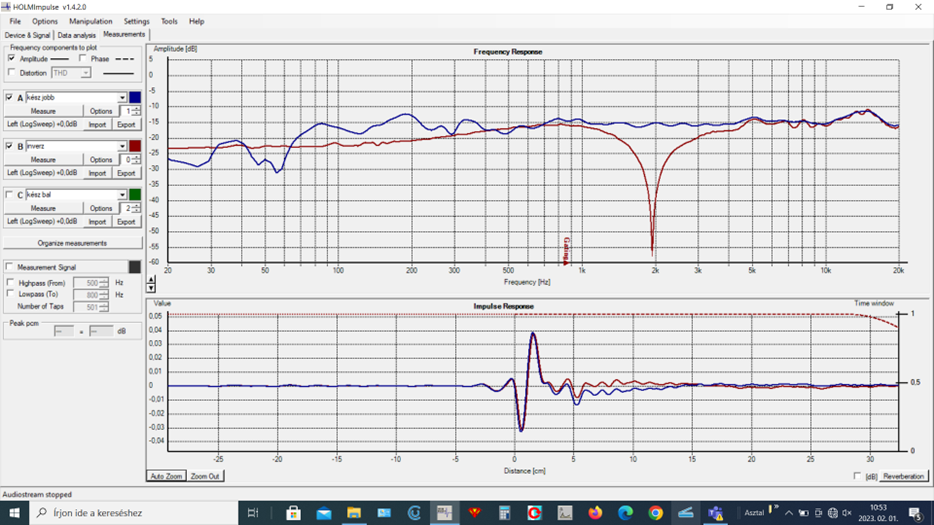The image size is (934, 525).
Task: Open measurement B name dropdown
Action: pyautogui.click(x=122, y=146)
